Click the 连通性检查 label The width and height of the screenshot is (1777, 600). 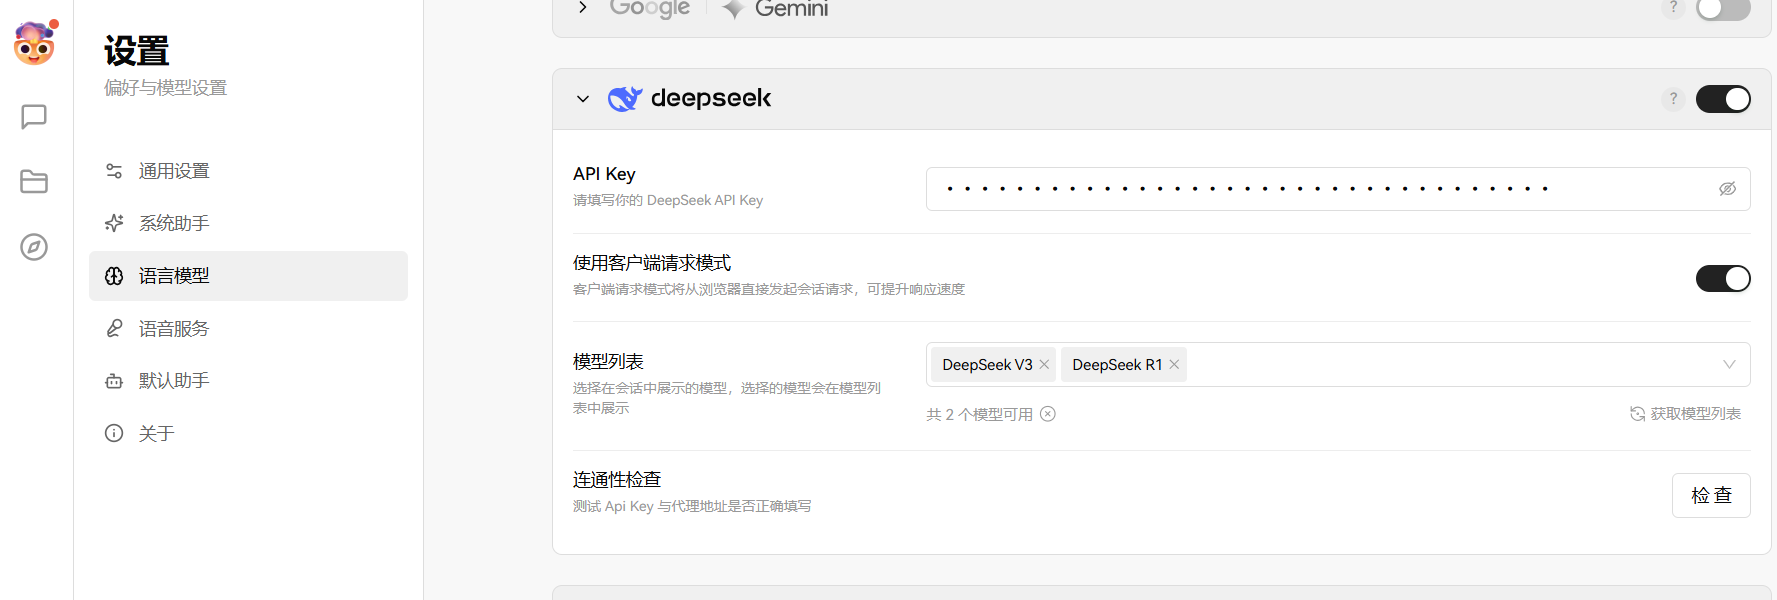[x=617, y=480]
